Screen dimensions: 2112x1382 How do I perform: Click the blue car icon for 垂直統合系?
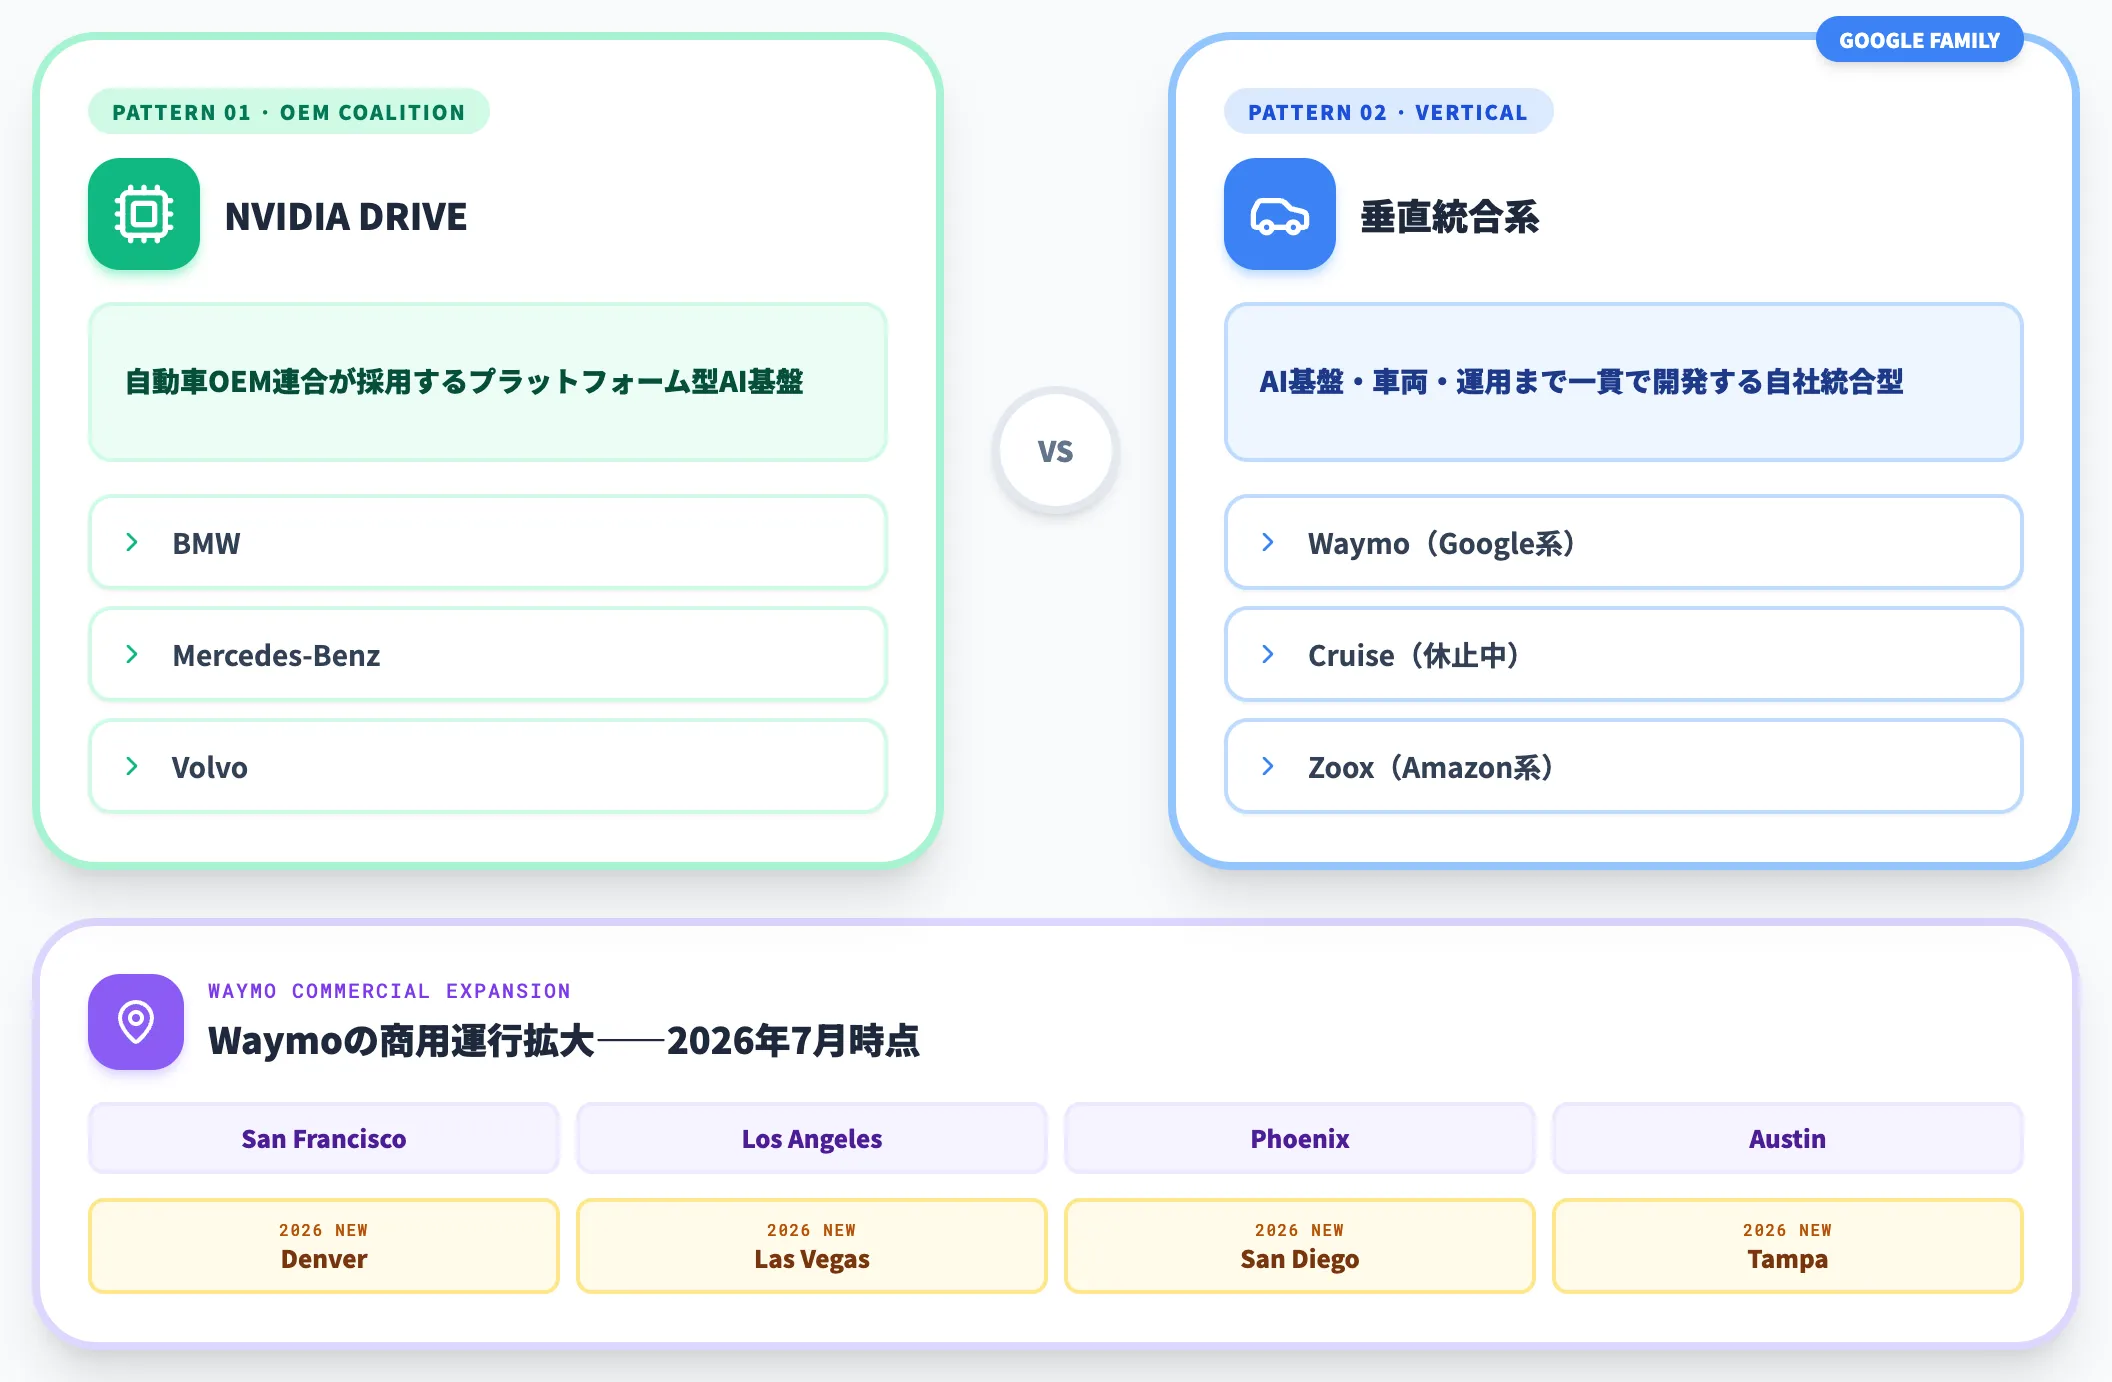pyautogui.click(x=1280, y=214)
